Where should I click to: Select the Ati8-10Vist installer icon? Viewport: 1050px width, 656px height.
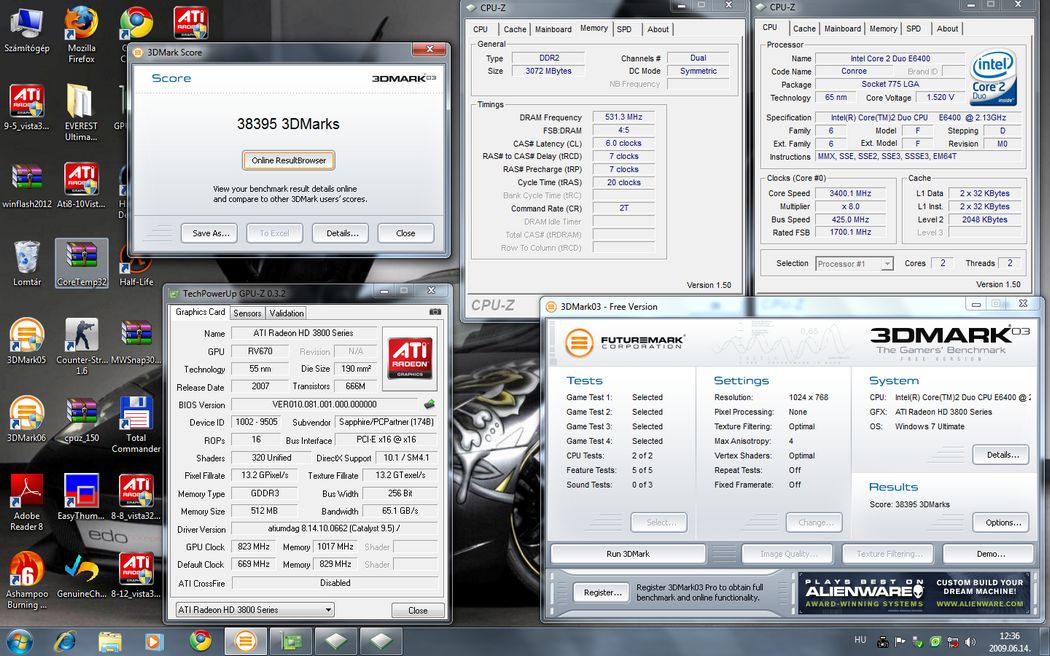point(81,186)
